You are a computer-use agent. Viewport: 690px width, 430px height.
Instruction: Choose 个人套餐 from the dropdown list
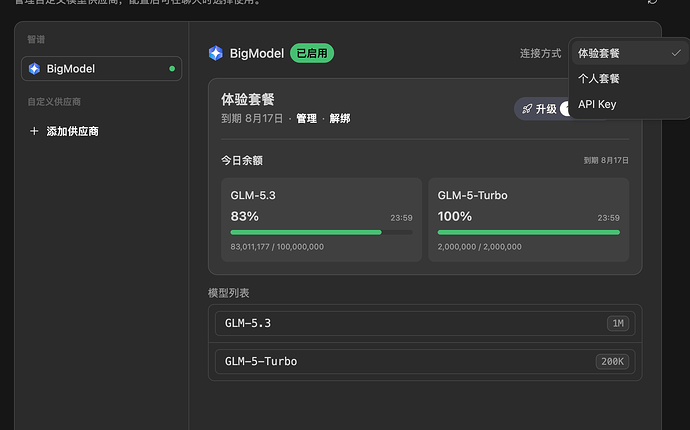click(629, 79)
